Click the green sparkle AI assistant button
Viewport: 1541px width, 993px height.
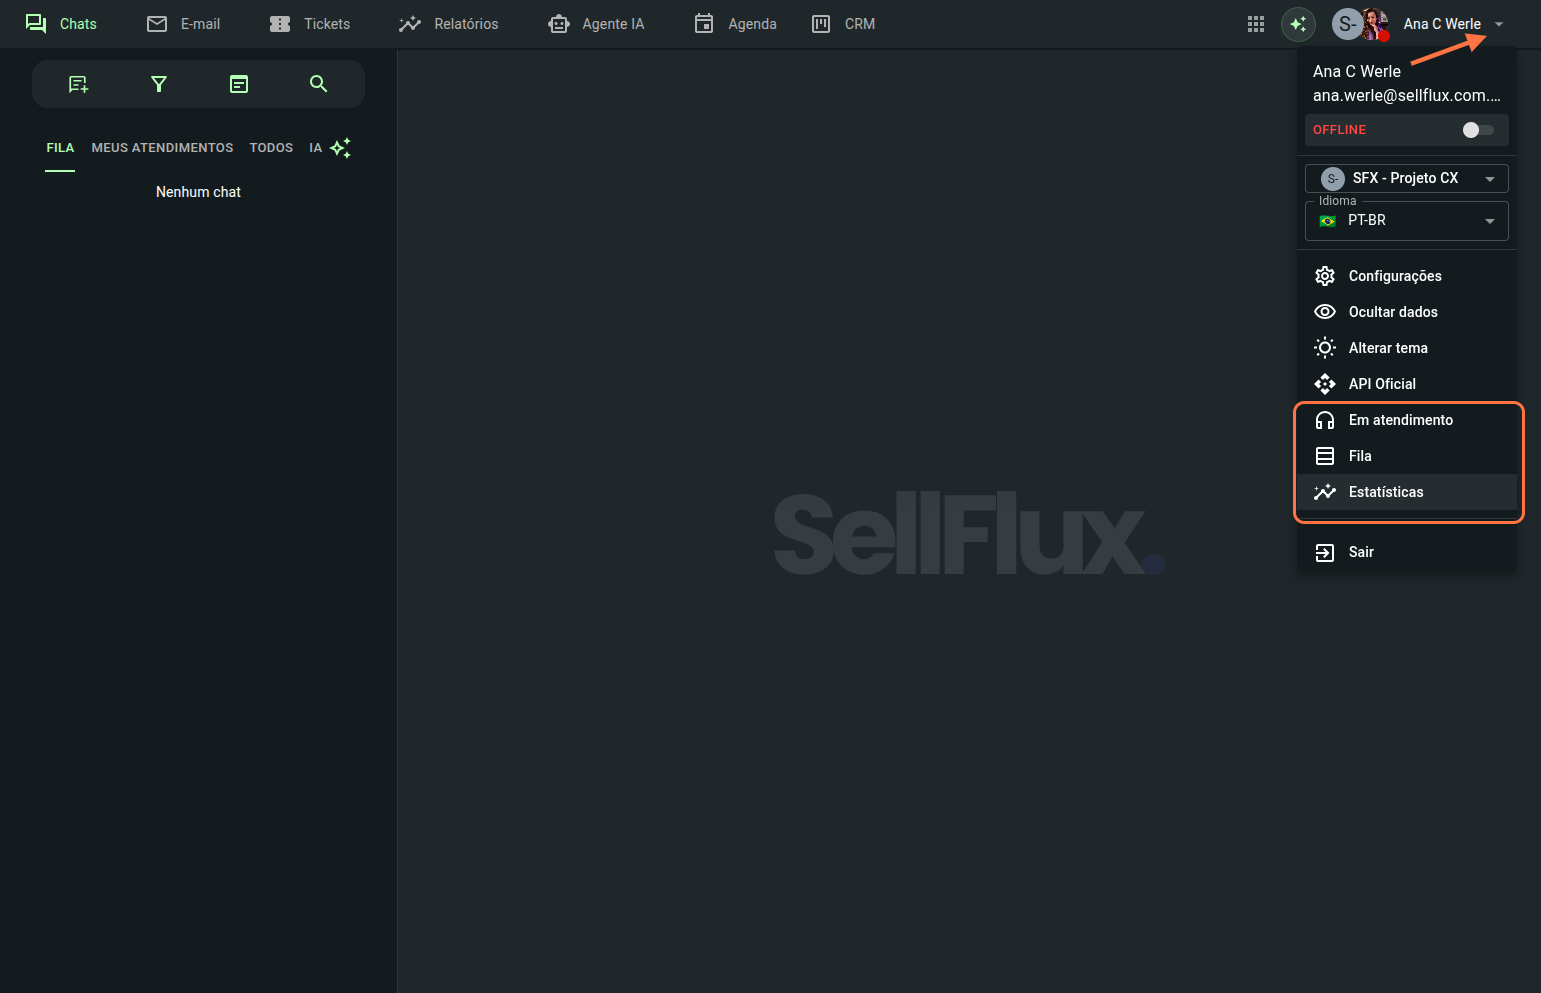click(x=1298, y=24)
